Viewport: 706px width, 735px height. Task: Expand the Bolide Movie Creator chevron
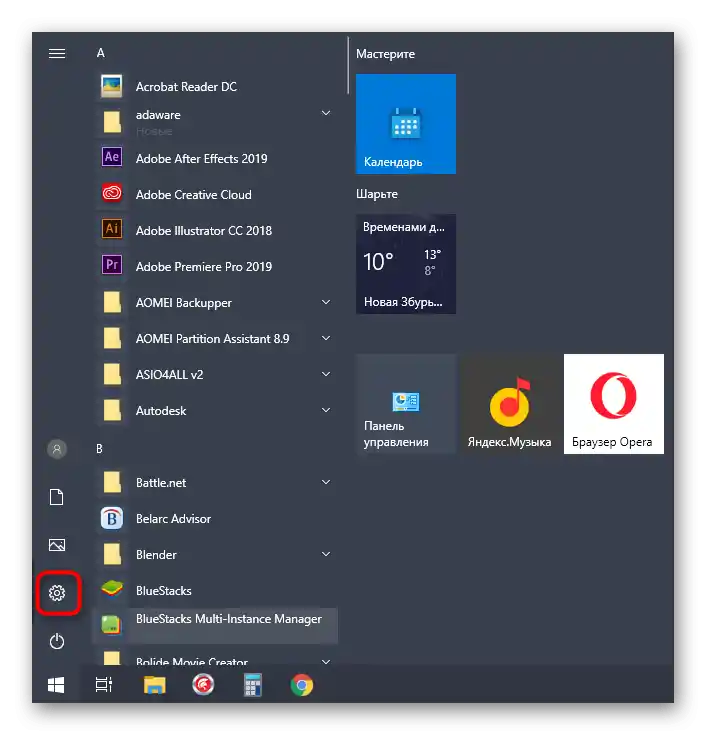tap(326, 661)
